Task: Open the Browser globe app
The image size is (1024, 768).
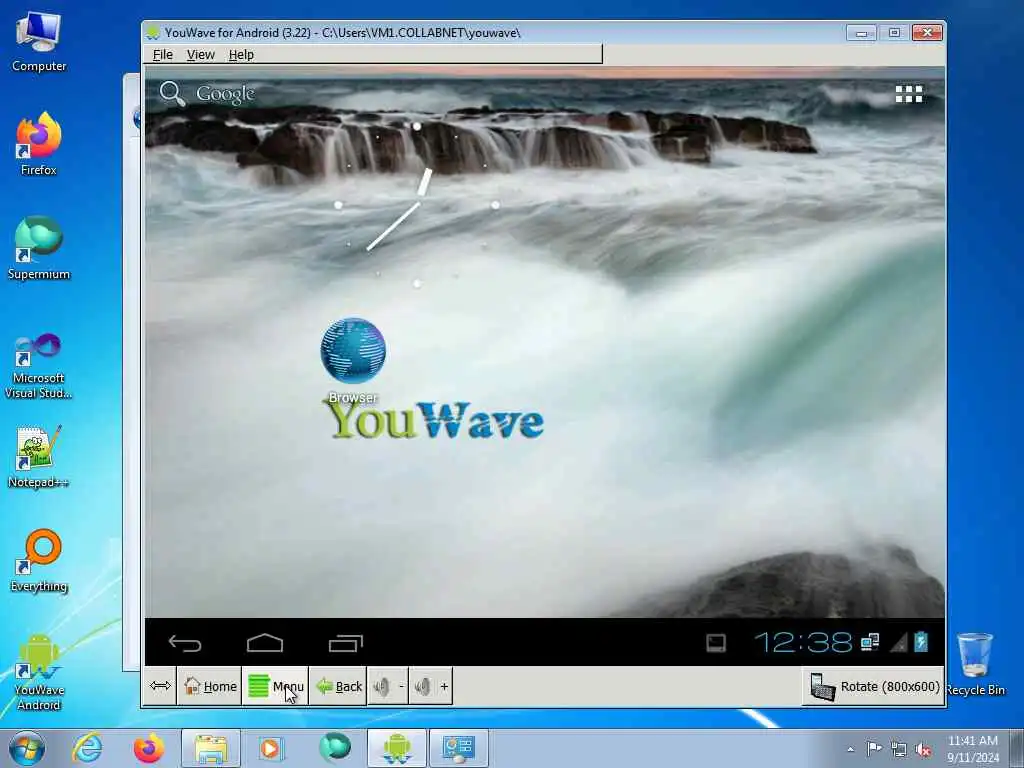Action: pos(353,359)
